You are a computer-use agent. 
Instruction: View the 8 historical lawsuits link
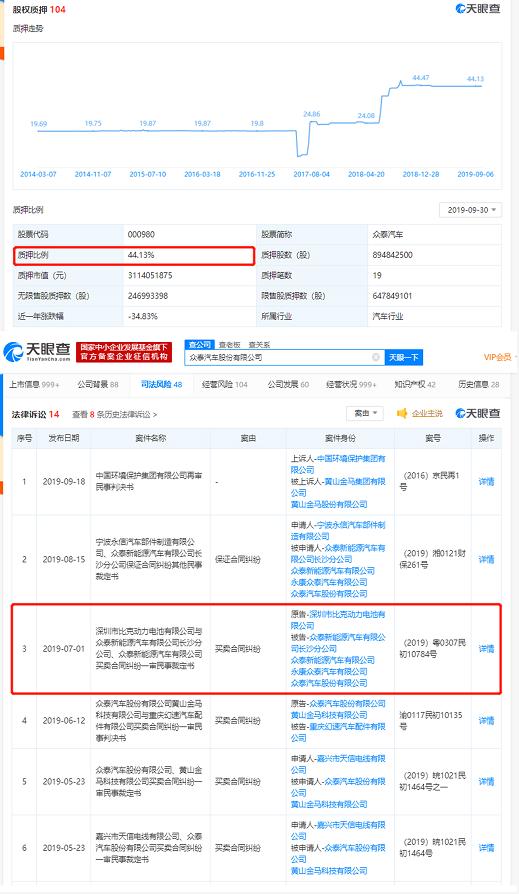114,415
